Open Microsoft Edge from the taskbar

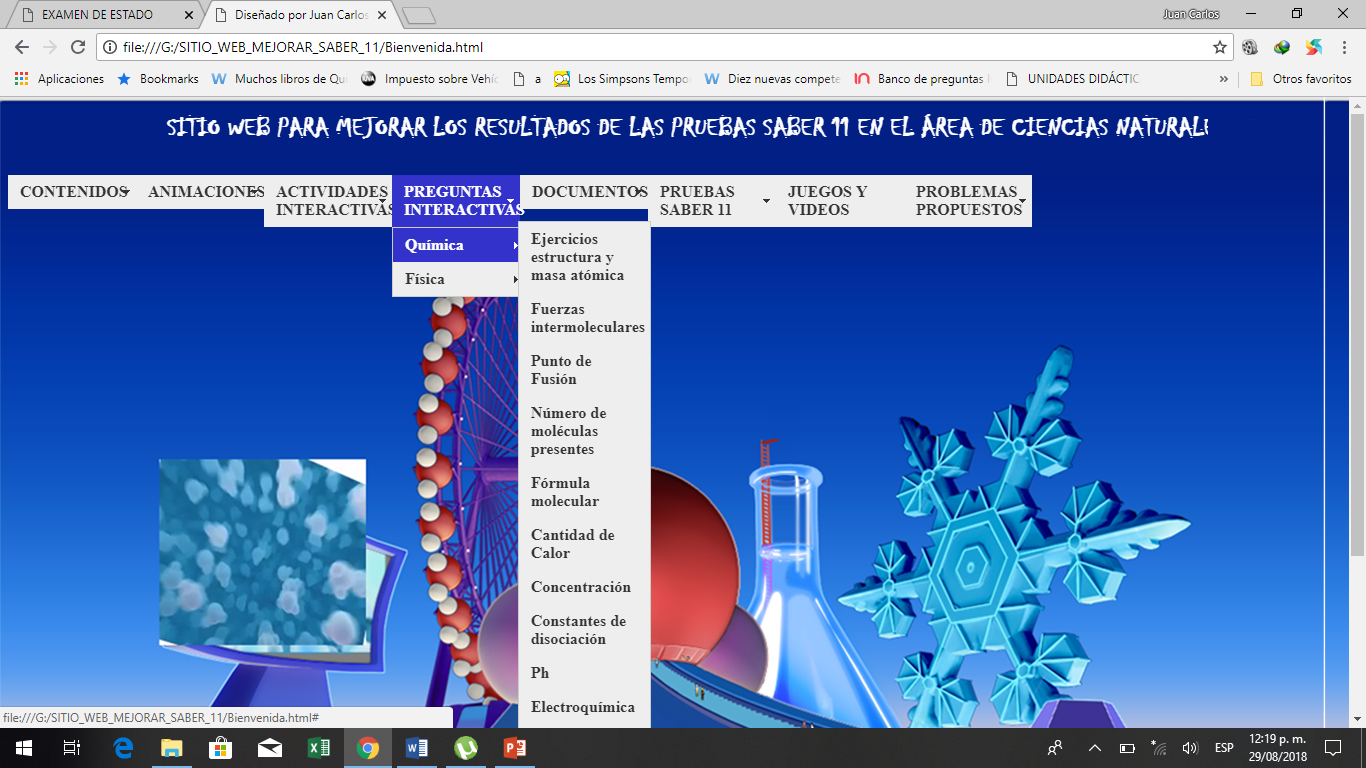coord(123,747)
